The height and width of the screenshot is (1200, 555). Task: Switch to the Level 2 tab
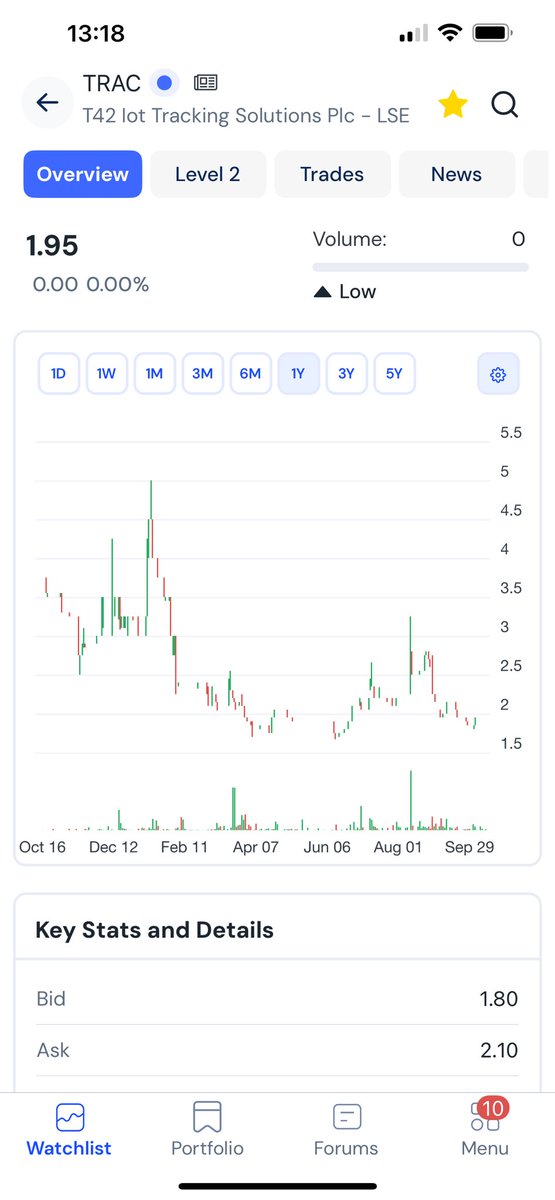click(x=208, y=174)
